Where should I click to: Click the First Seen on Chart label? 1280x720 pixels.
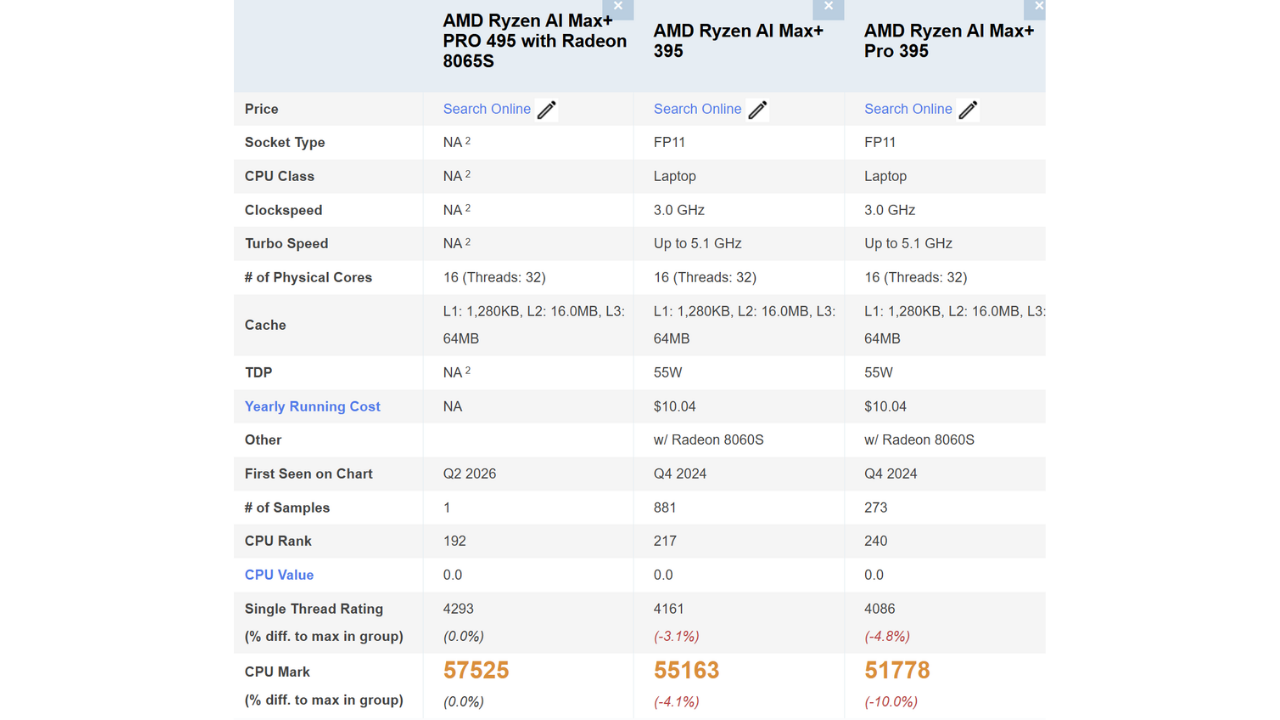309,473
